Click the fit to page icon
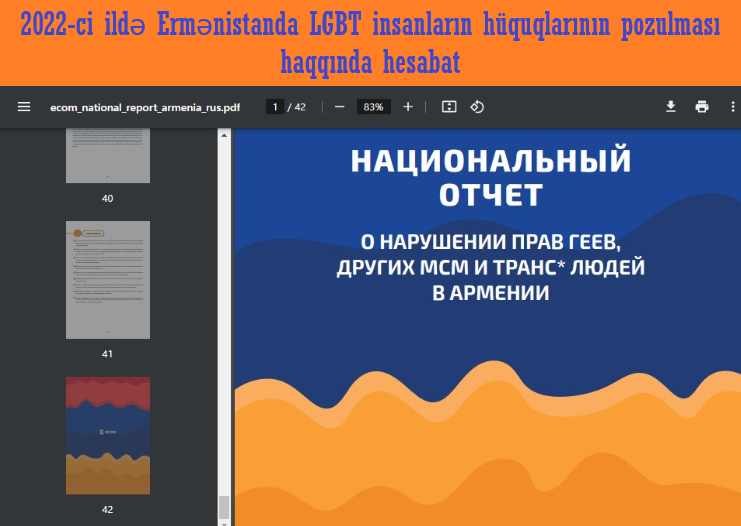This screenshot has height=526, width=741. coord(449,107)
